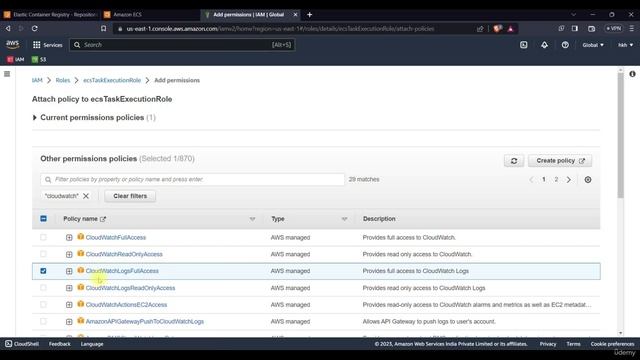
Task: Bookmark this page icon
Action: [104, 29]
